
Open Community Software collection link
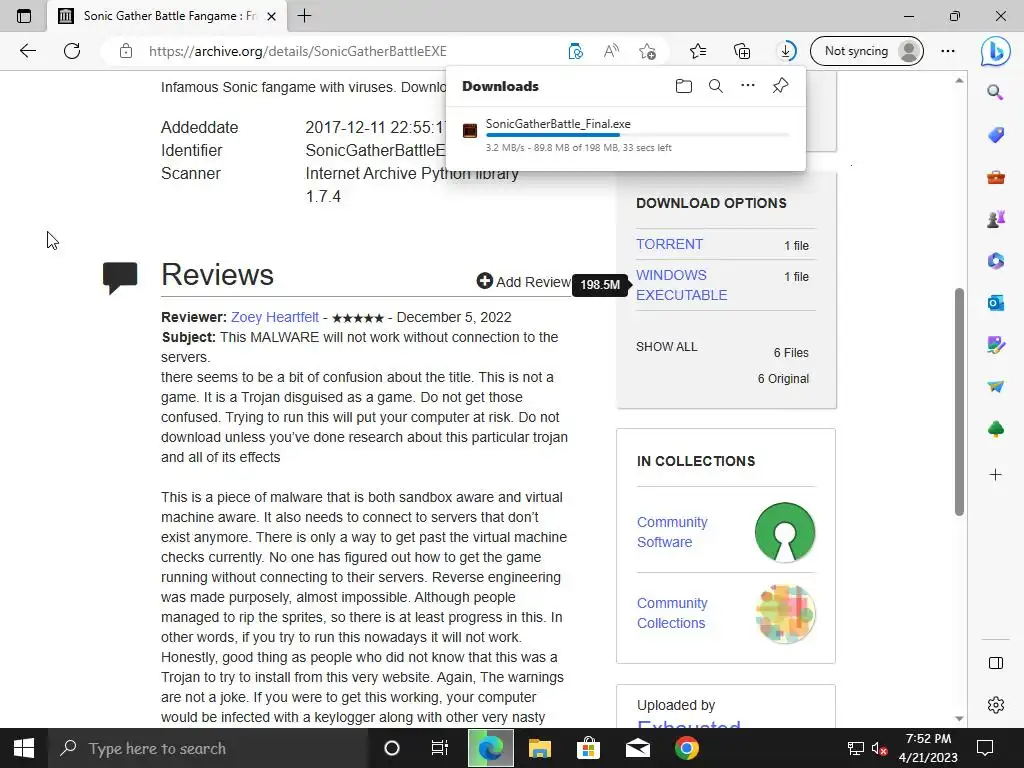tap(672, 532)
